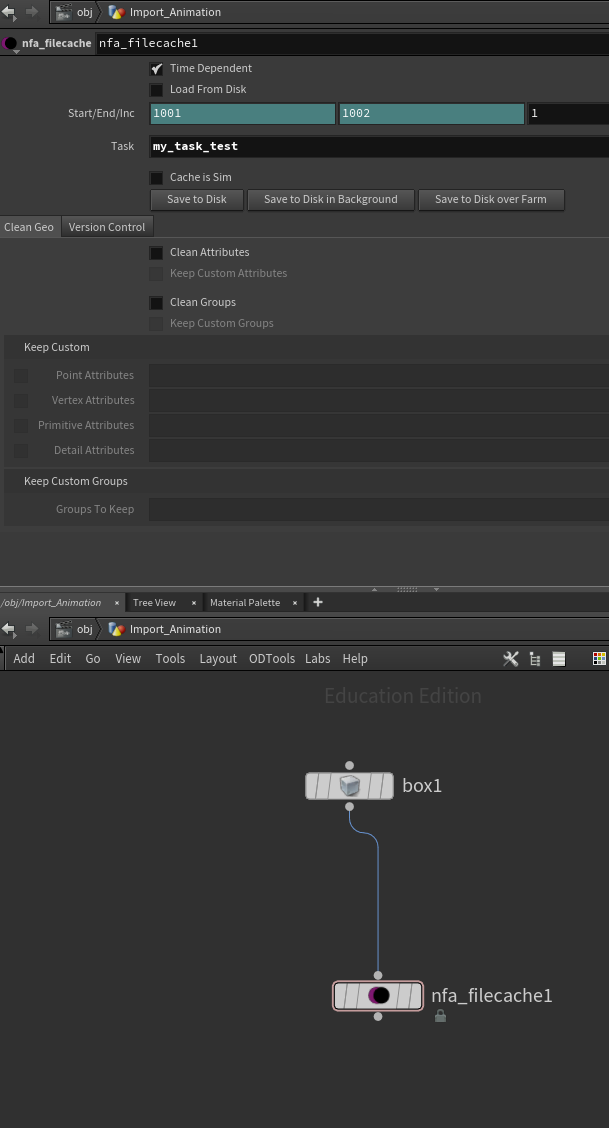Click nfa_filecache operator type icon

10,43
